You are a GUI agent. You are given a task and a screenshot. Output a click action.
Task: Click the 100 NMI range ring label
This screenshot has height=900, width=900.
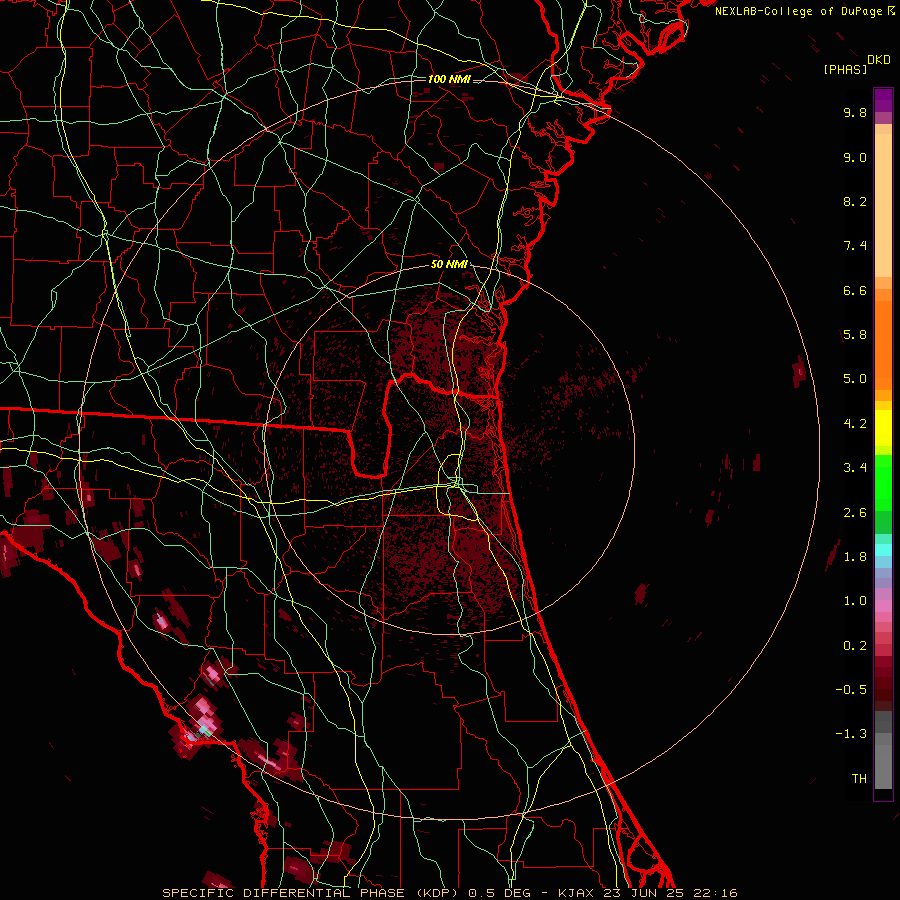pos(449,79)
